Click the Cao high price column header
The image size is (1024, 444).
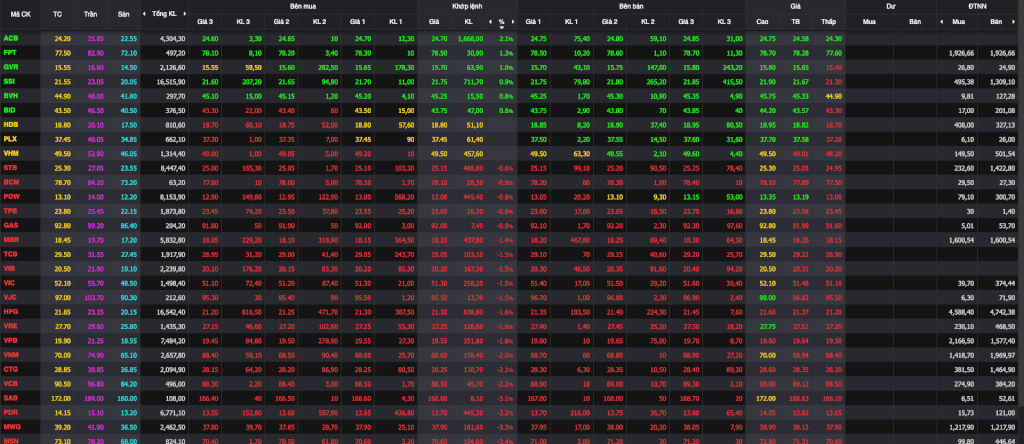coord(762,22)
